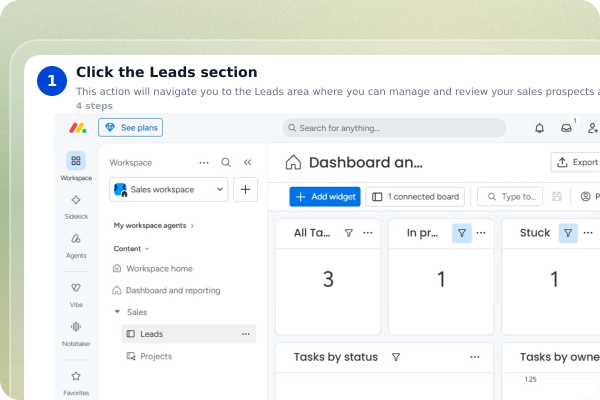Click the save icon in the dashboard toolbar
This screenshot has width=600, height=400.
click(x=557, y=196)
